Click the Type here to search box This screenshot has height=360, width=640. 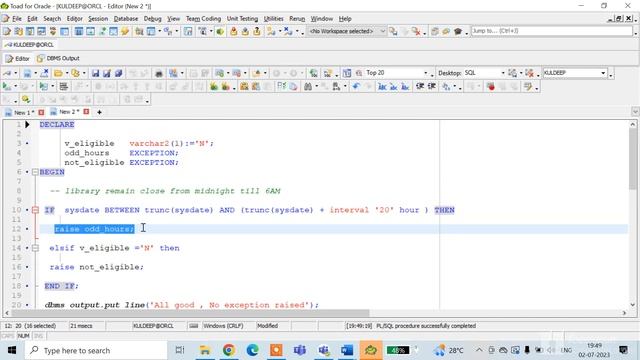coord(96,350)
